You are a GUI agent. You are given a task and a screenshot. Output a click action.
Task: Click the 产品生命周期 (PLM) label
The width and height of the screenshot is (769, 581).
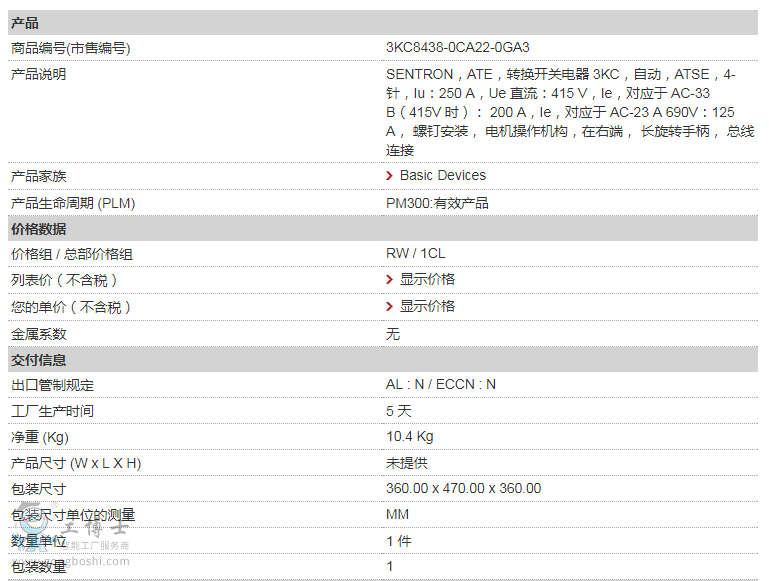coord(72,203)
